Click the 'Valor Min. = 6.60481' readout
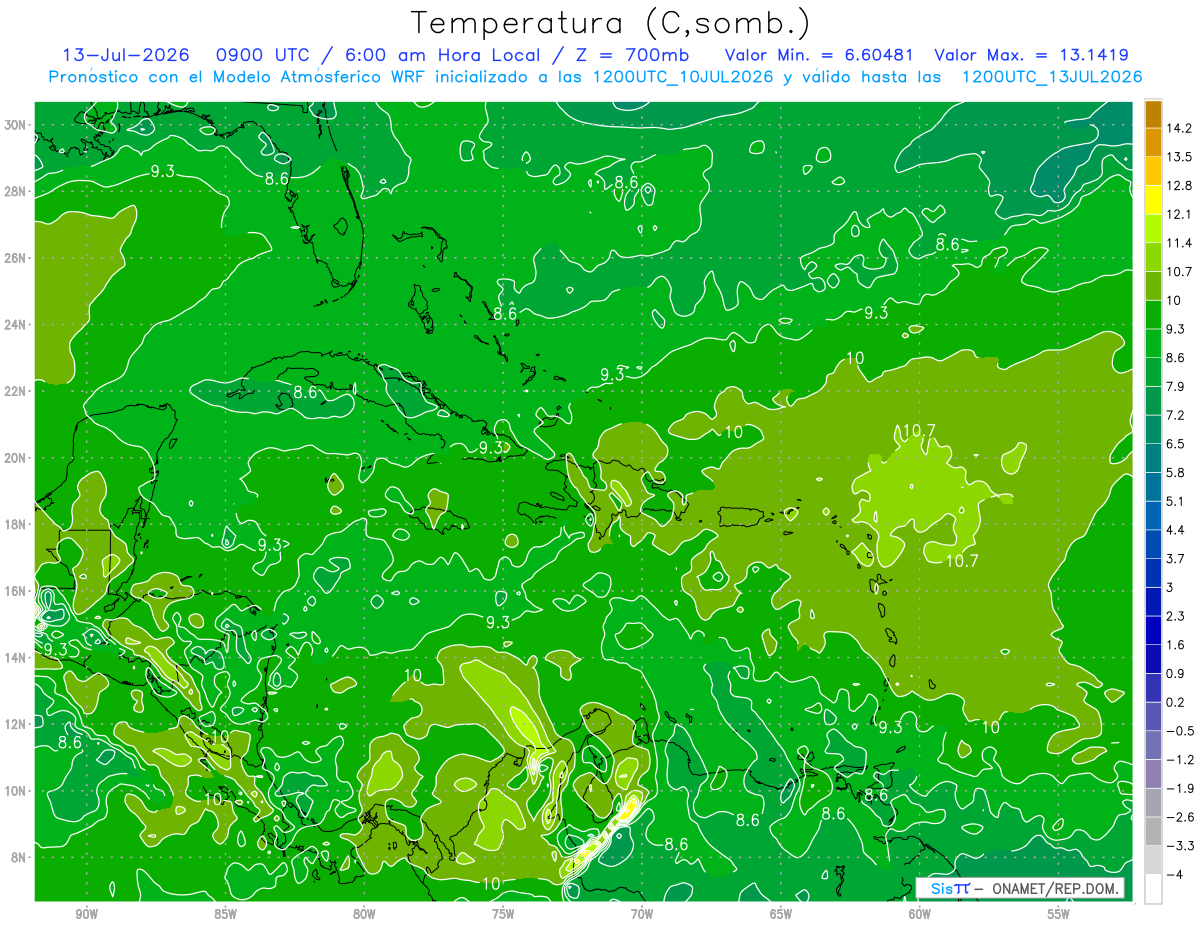Image resolution: width=1200 pixels, height=927 pixels. pos(821,55)
